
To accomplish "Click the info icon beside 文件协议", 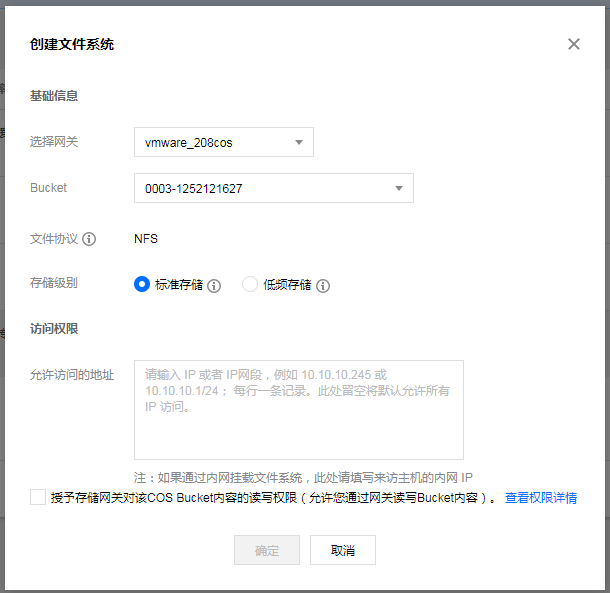I will pyautogui.click(x=89, y=239).
